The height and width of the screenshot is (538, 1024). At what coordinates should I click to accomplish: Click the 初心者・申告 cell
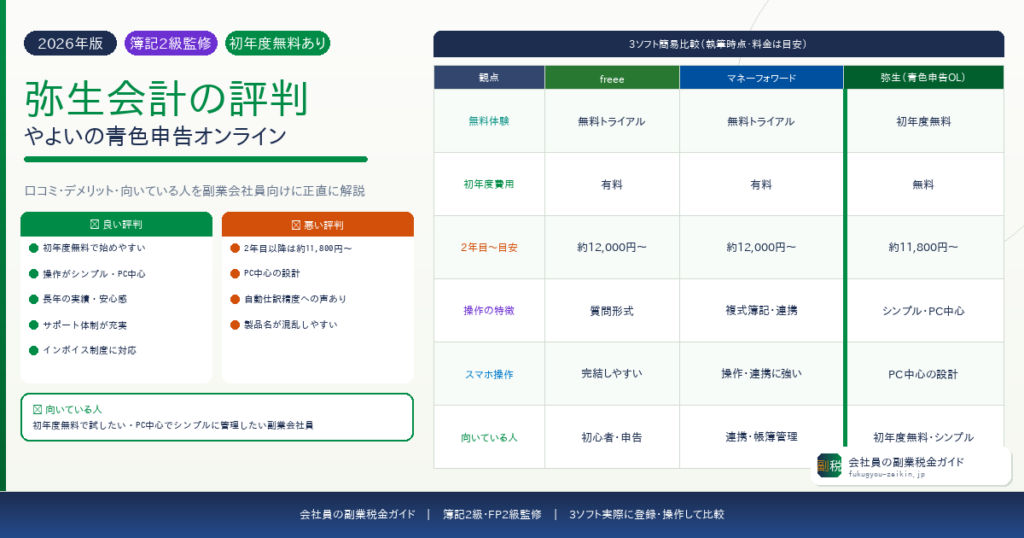pyautogui.click(x=611, y=437)
